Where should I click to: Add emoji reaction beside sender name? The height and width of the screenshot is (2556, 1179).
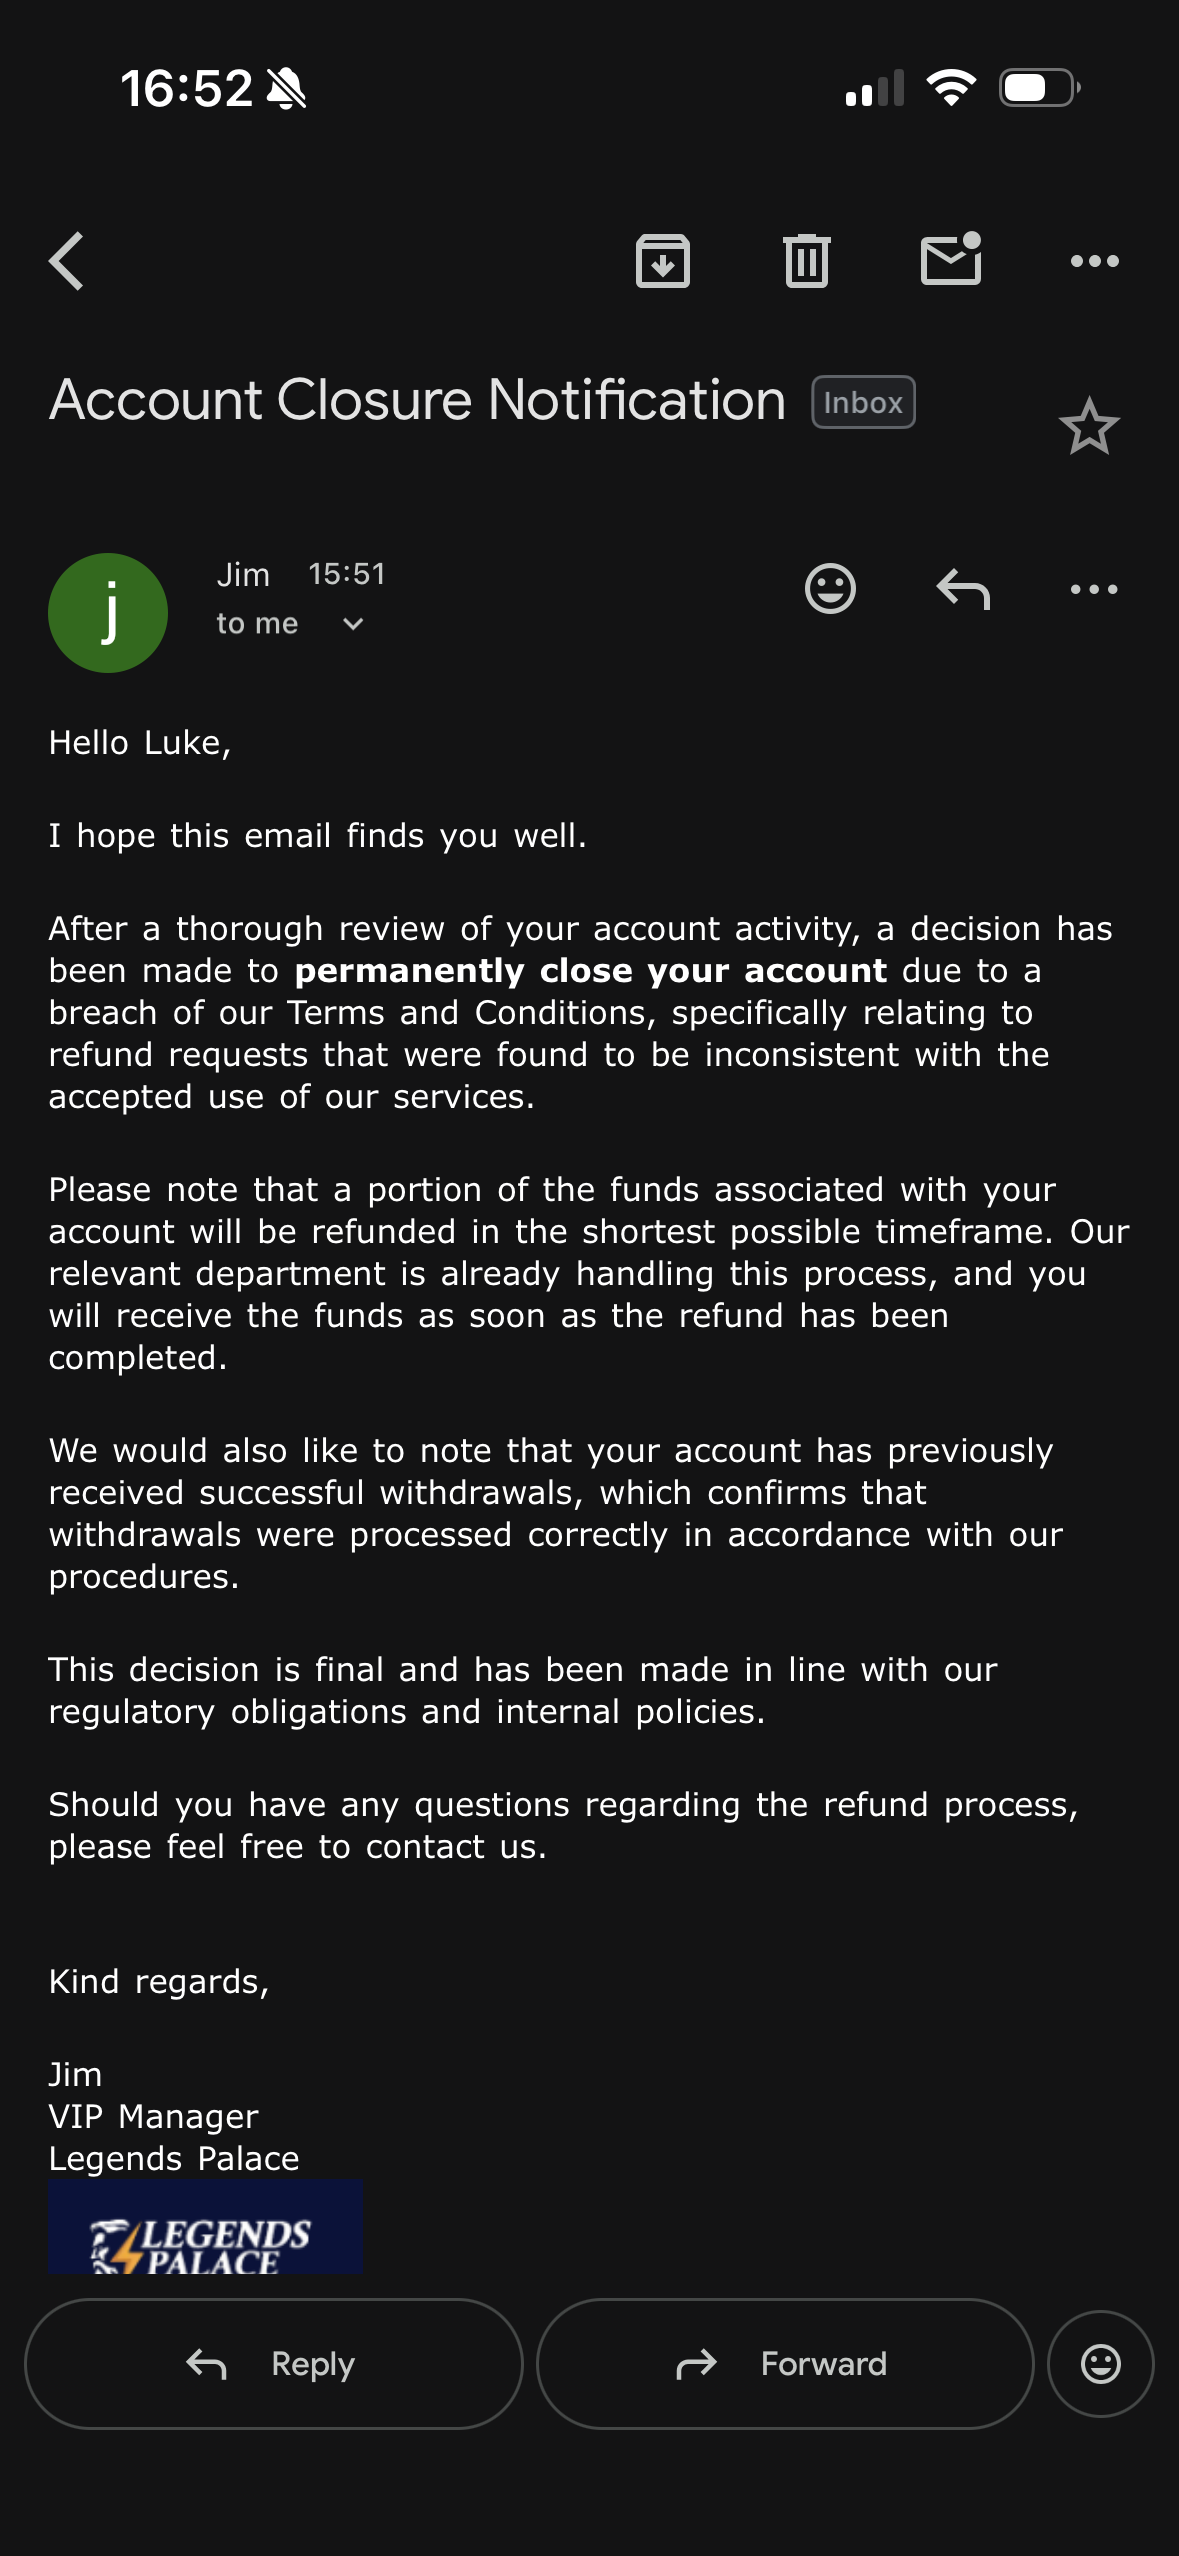830,588
